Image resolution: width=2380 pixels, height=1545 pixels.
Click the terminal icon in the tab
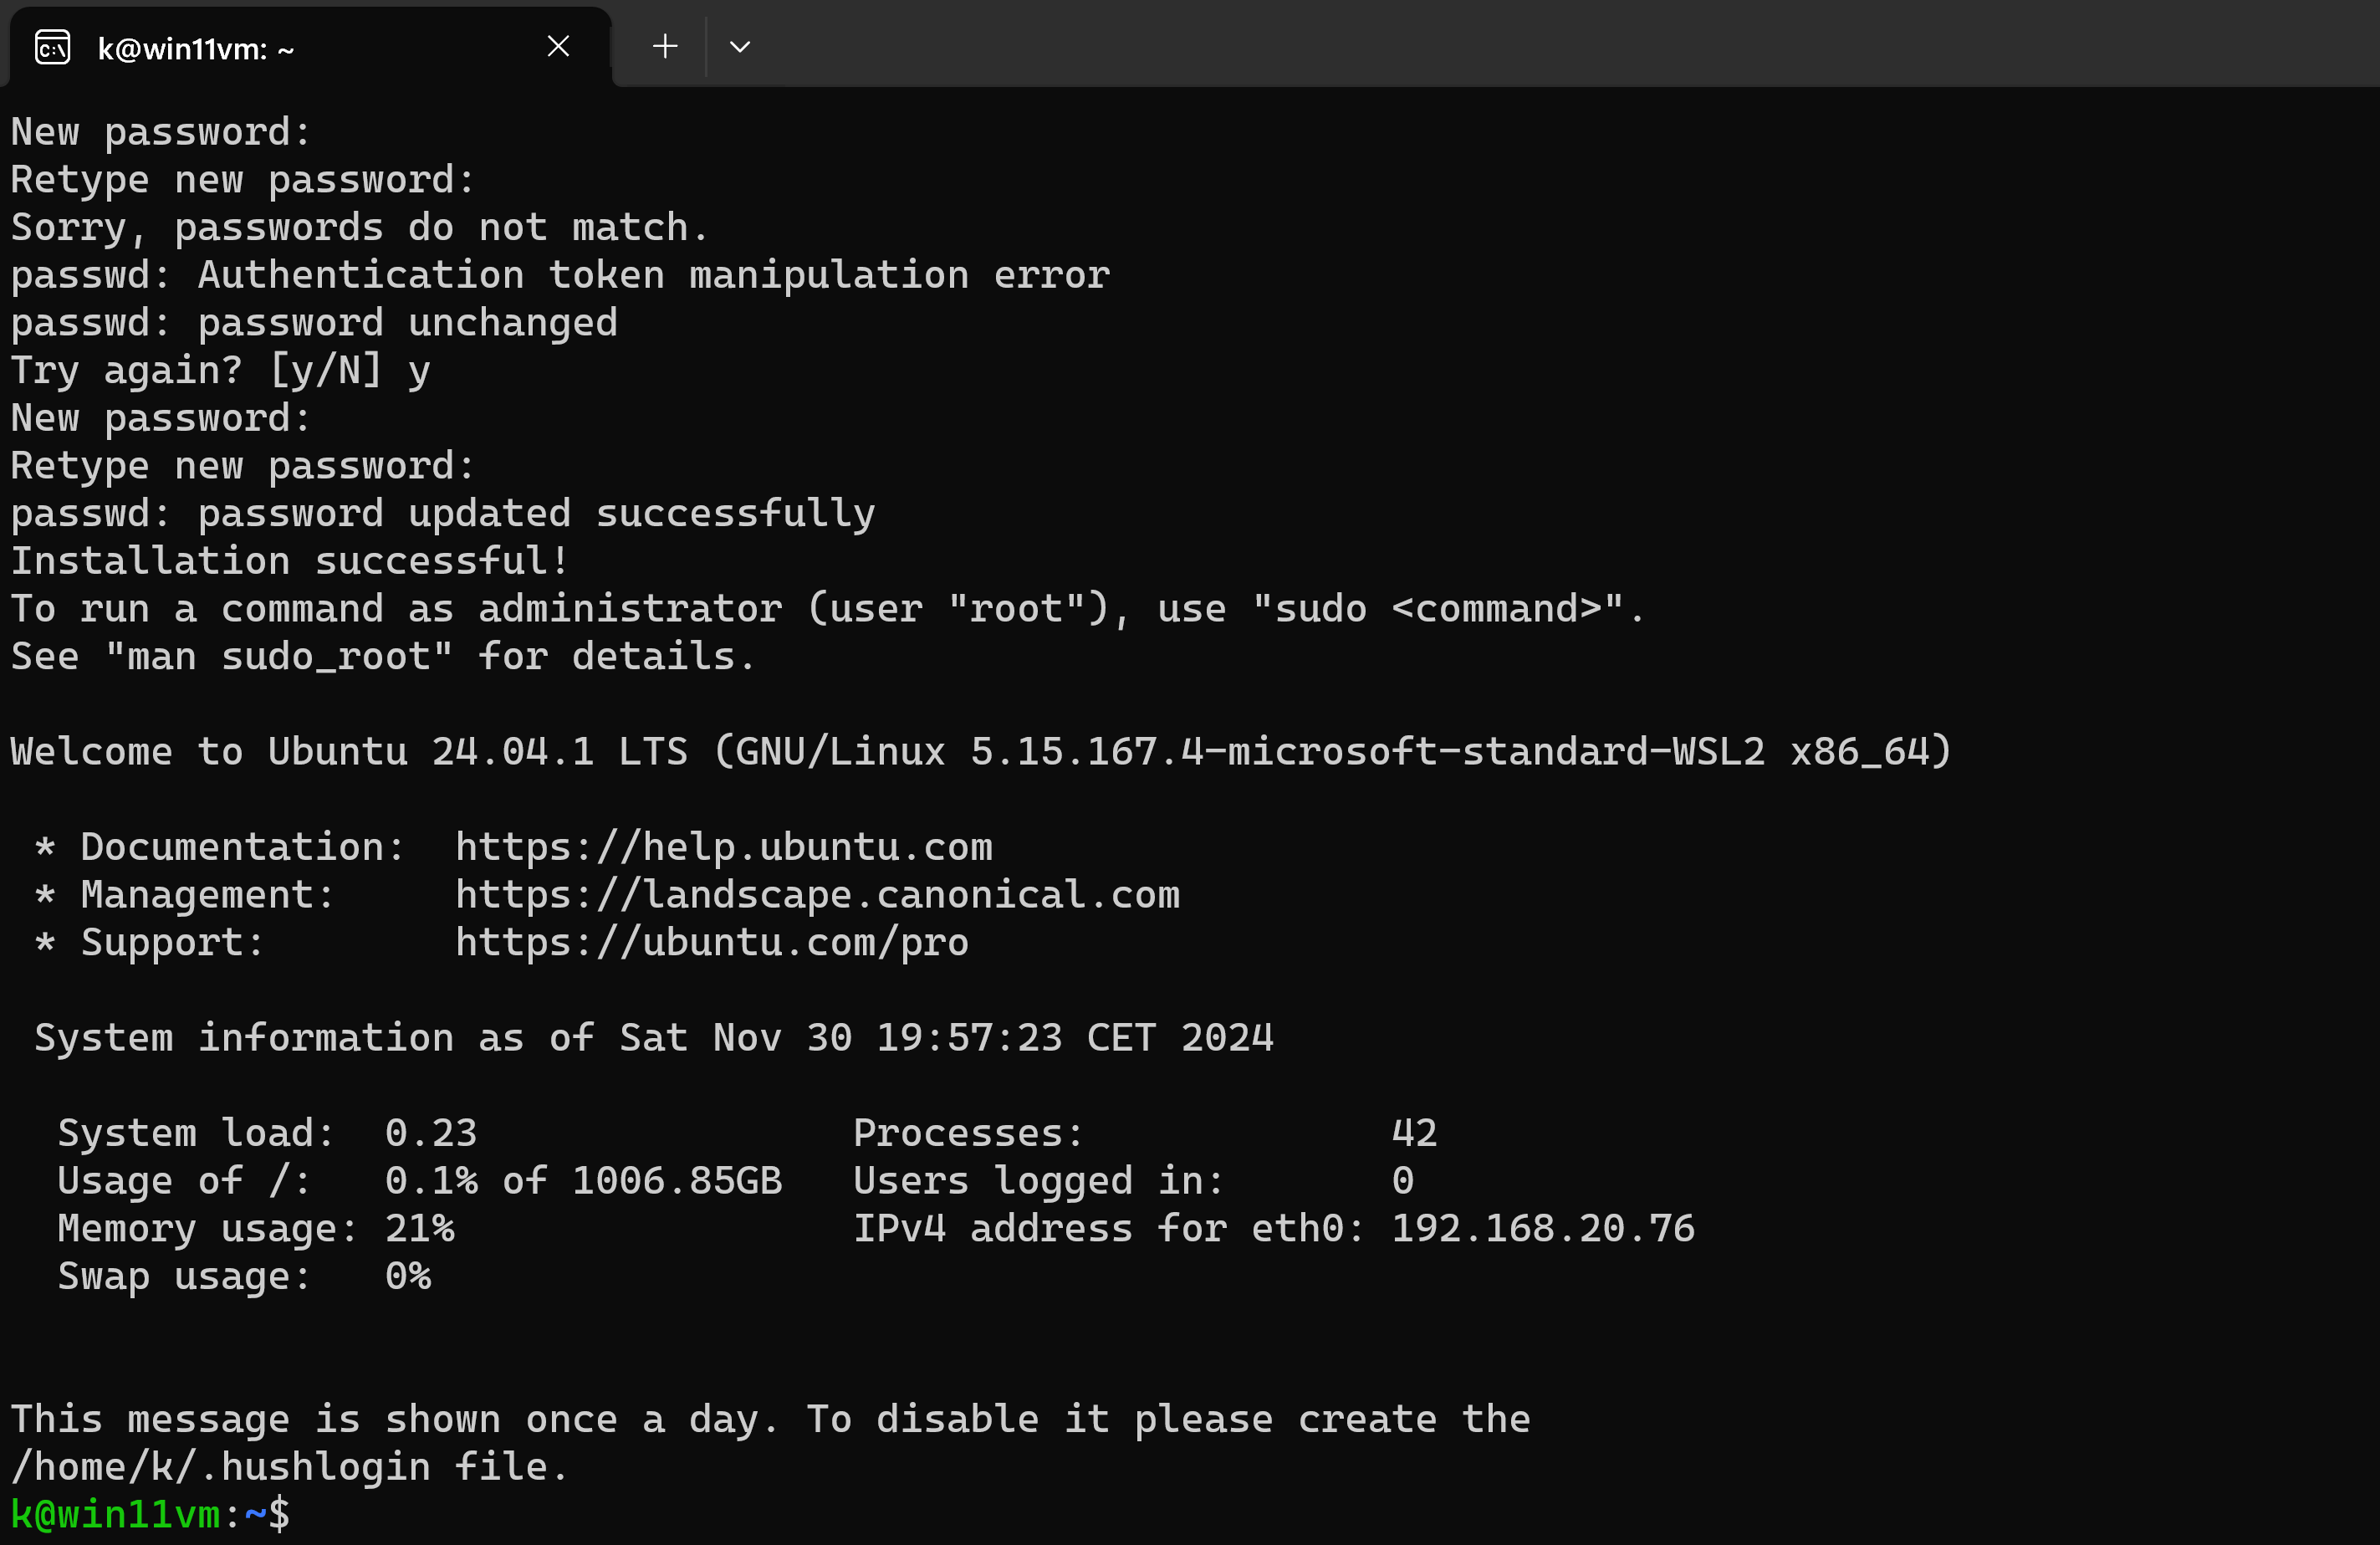52,47
